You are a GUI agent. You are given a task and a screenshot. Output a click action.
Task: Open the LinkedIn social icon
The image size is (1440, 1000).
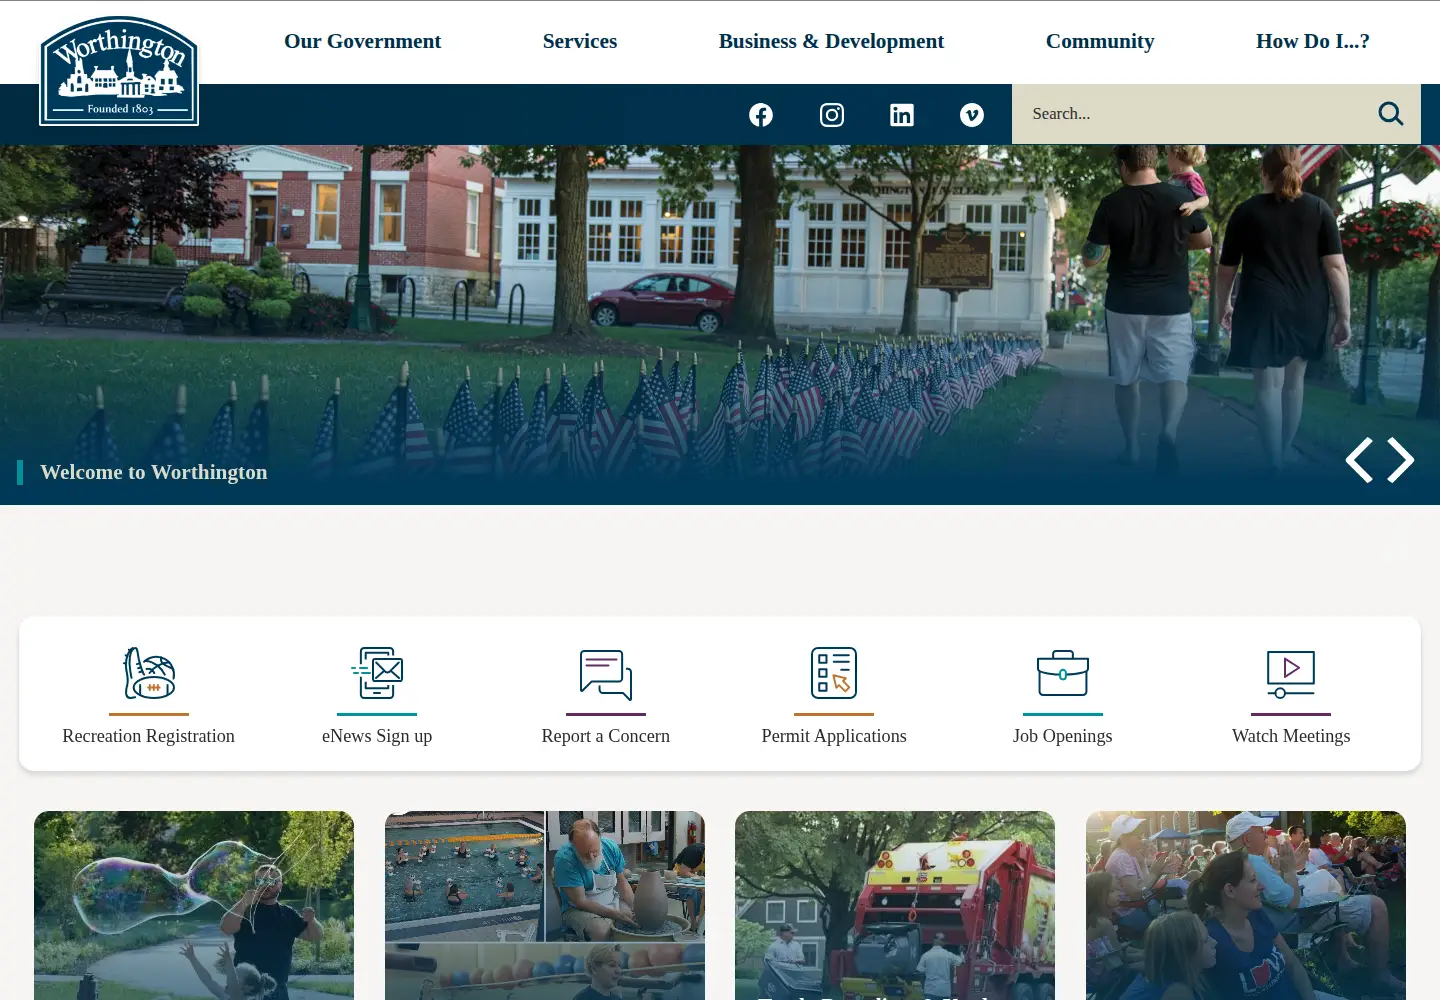902,115
